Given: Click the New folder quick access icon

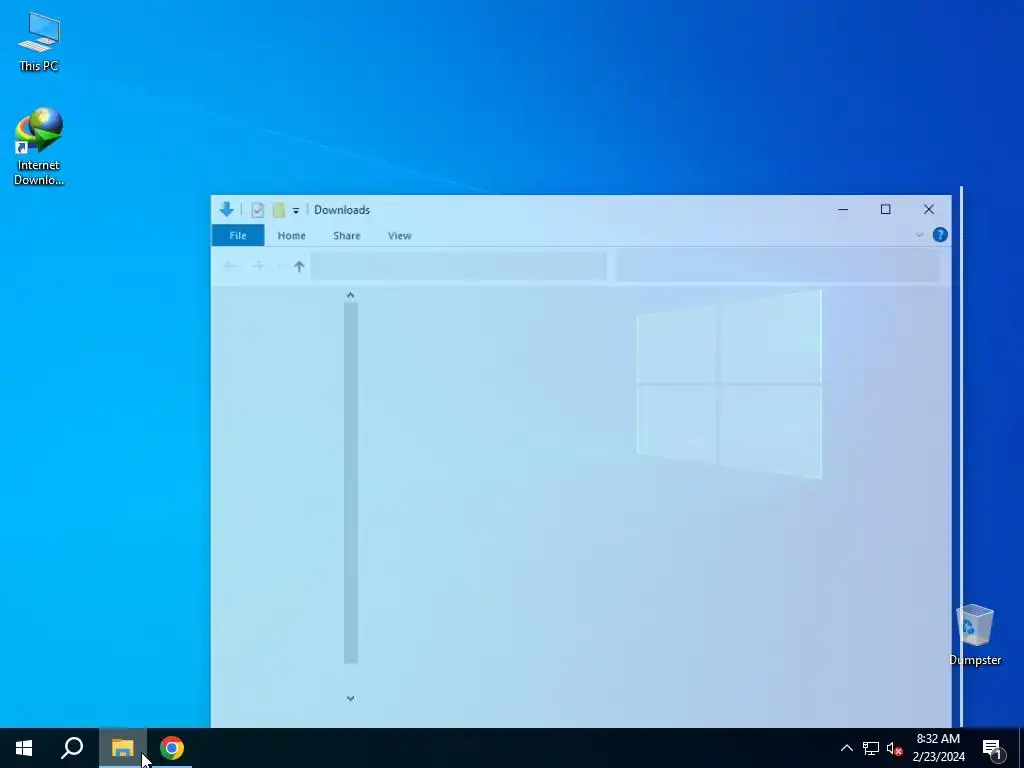Looking at the screenshot, I should point(279,210).
